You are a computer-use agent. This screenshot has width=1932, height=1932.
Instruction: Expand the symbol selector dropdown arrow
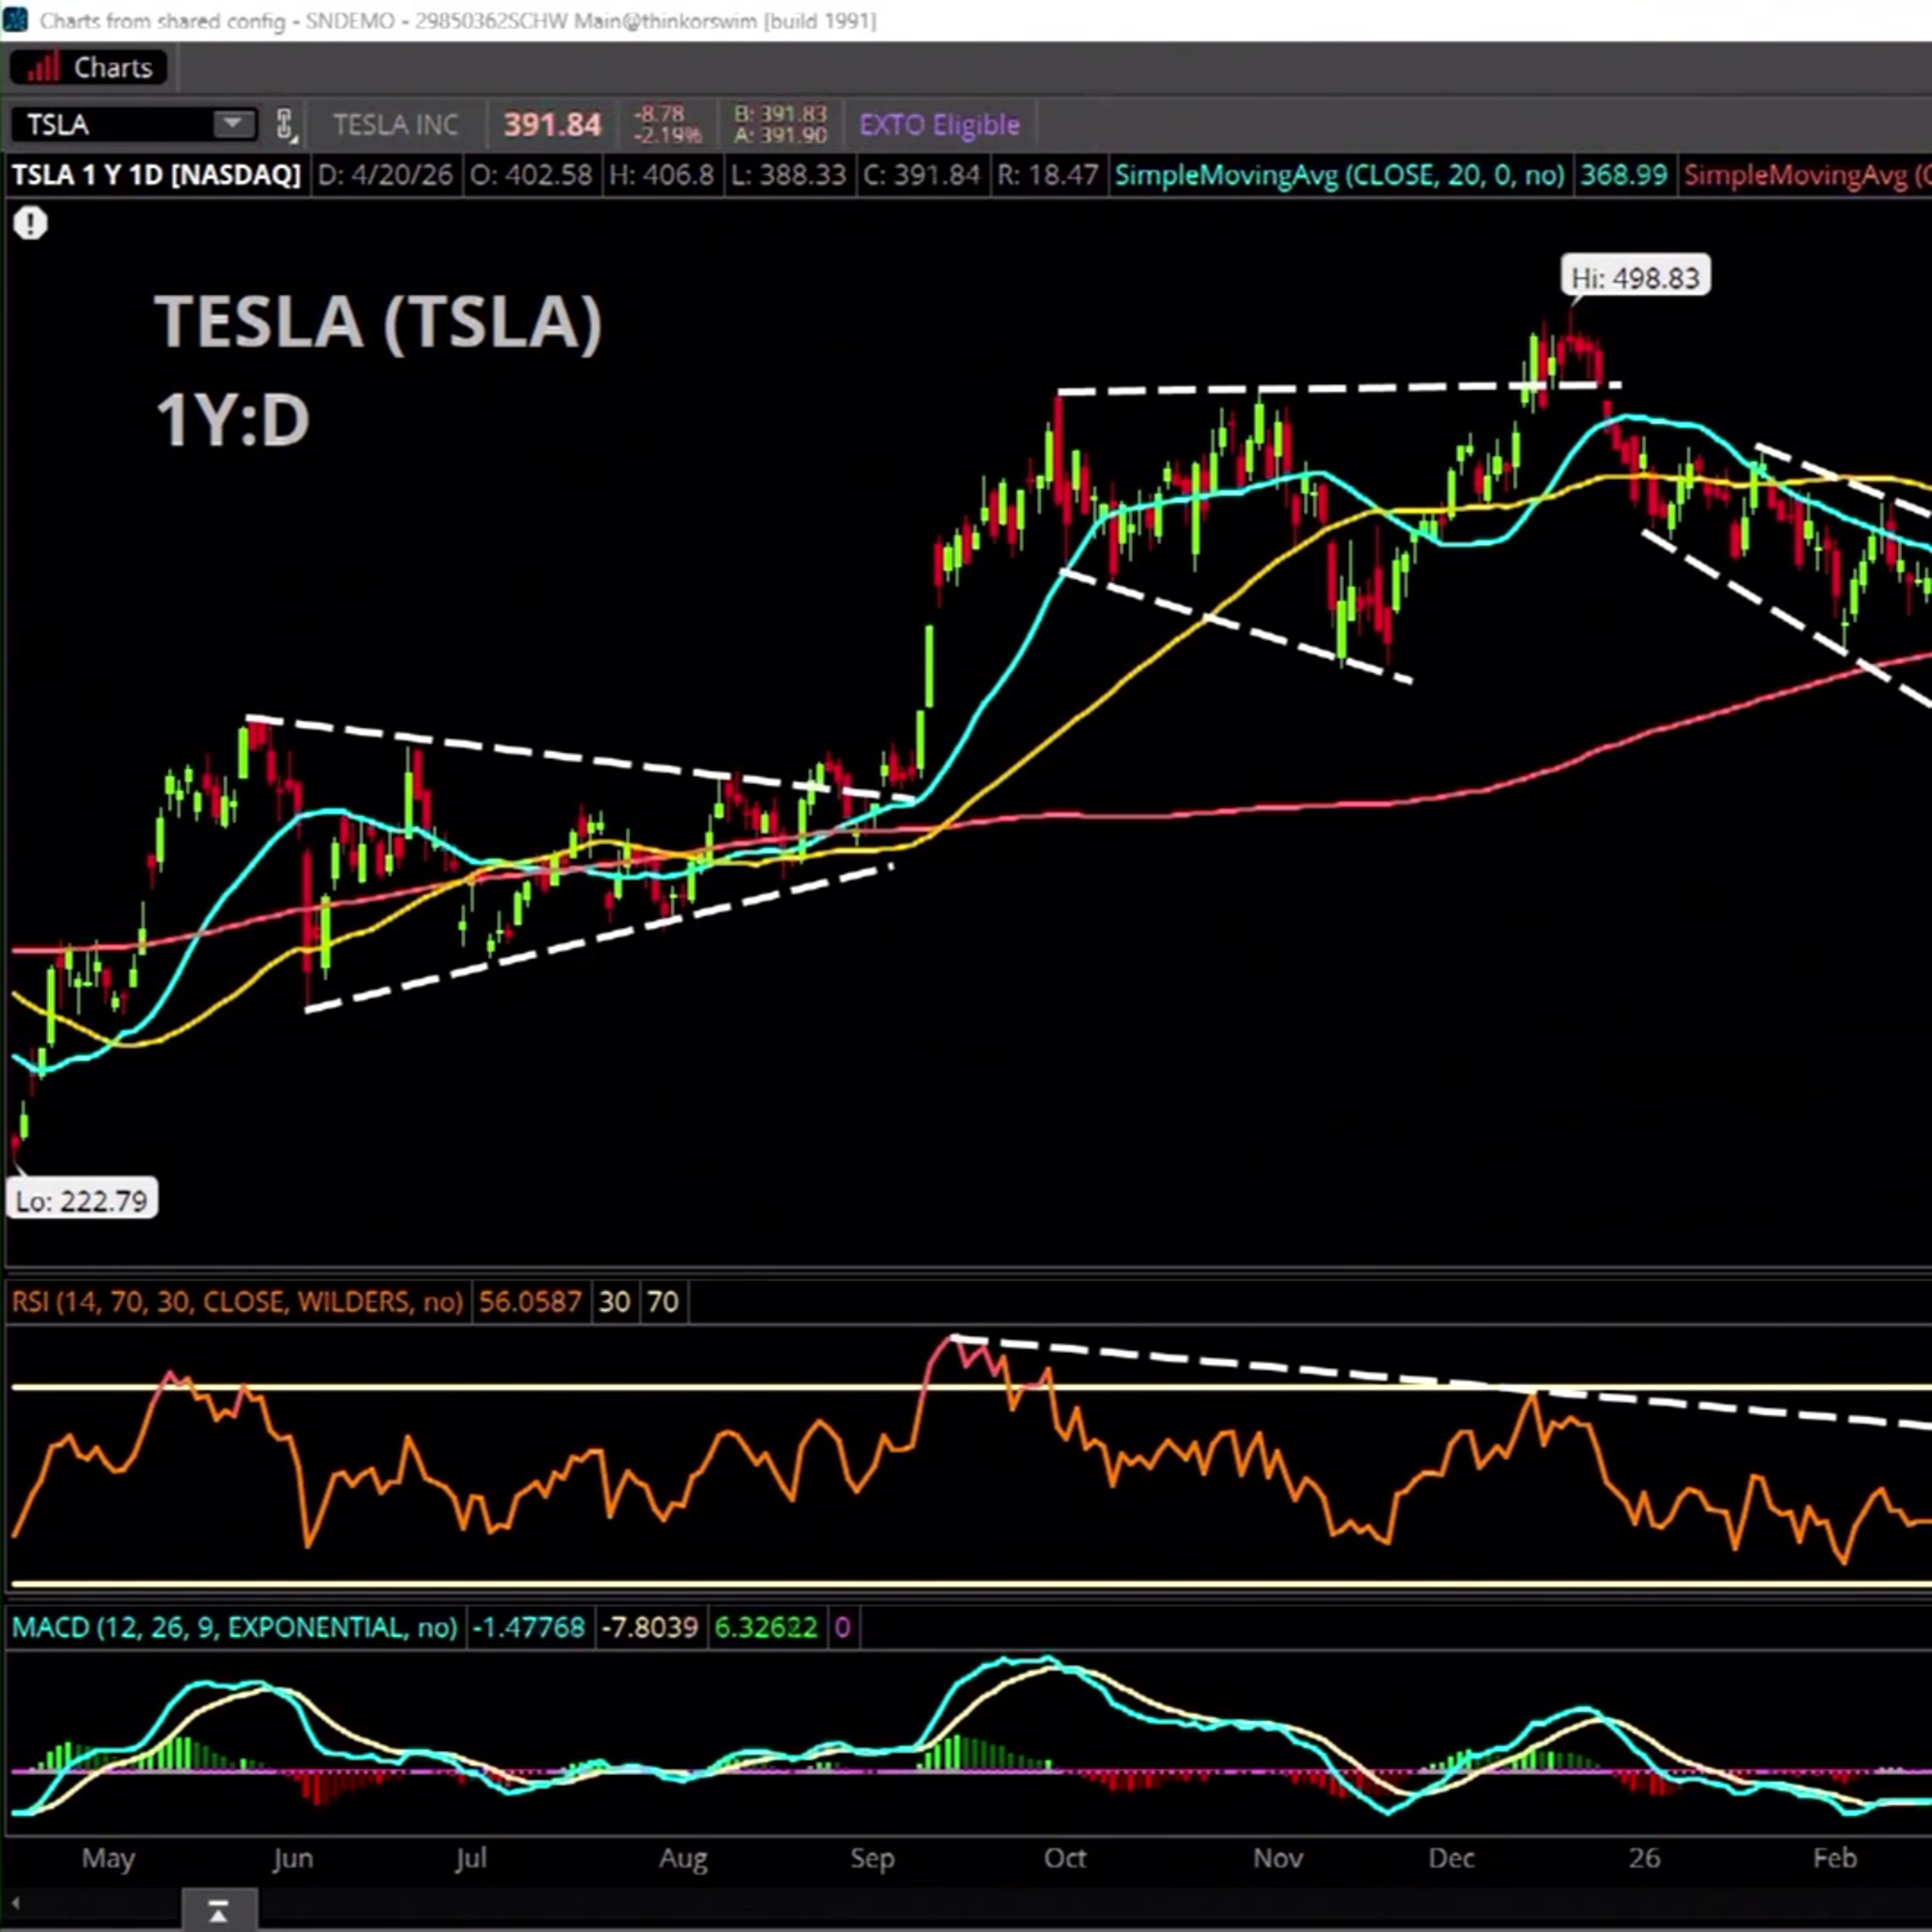233,124
